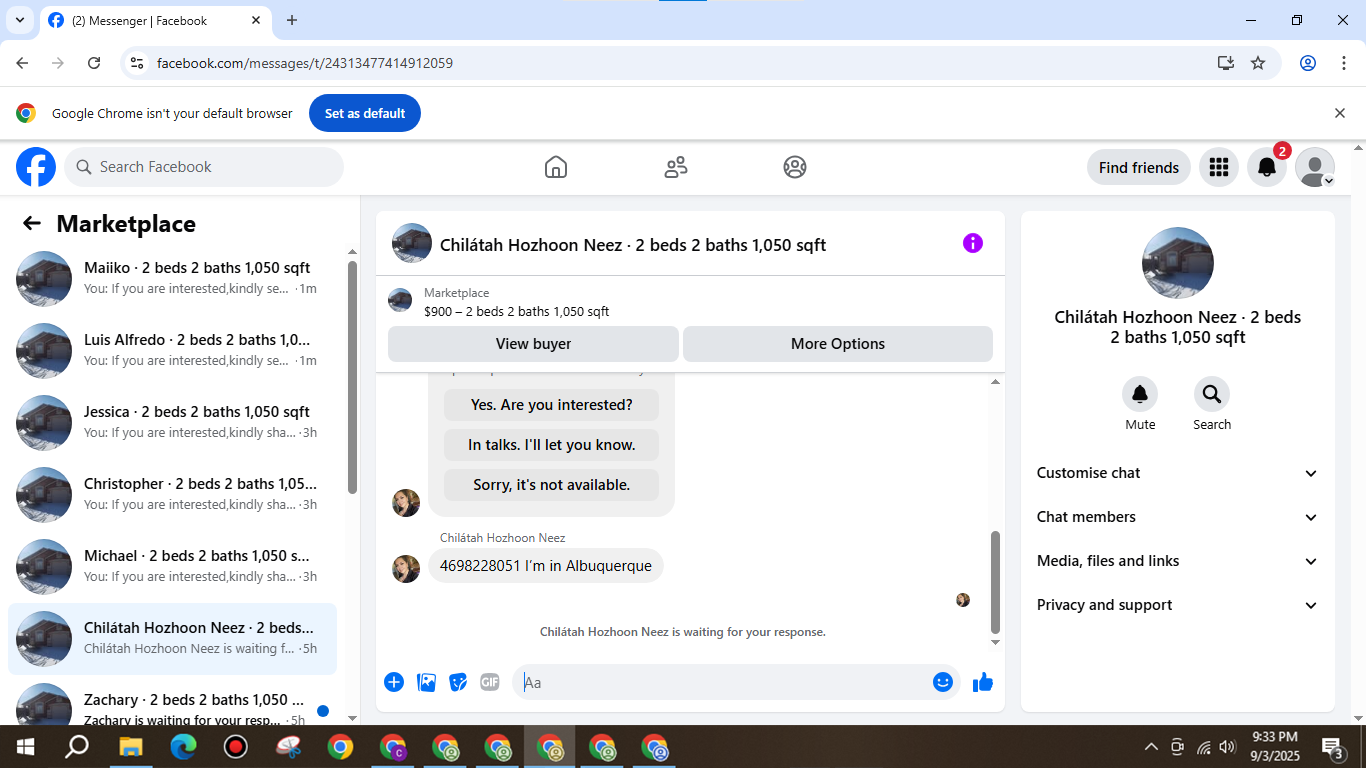Open a new browser tab
Viewport: 1366px width, 768px height.
click(x=292, y=20)
